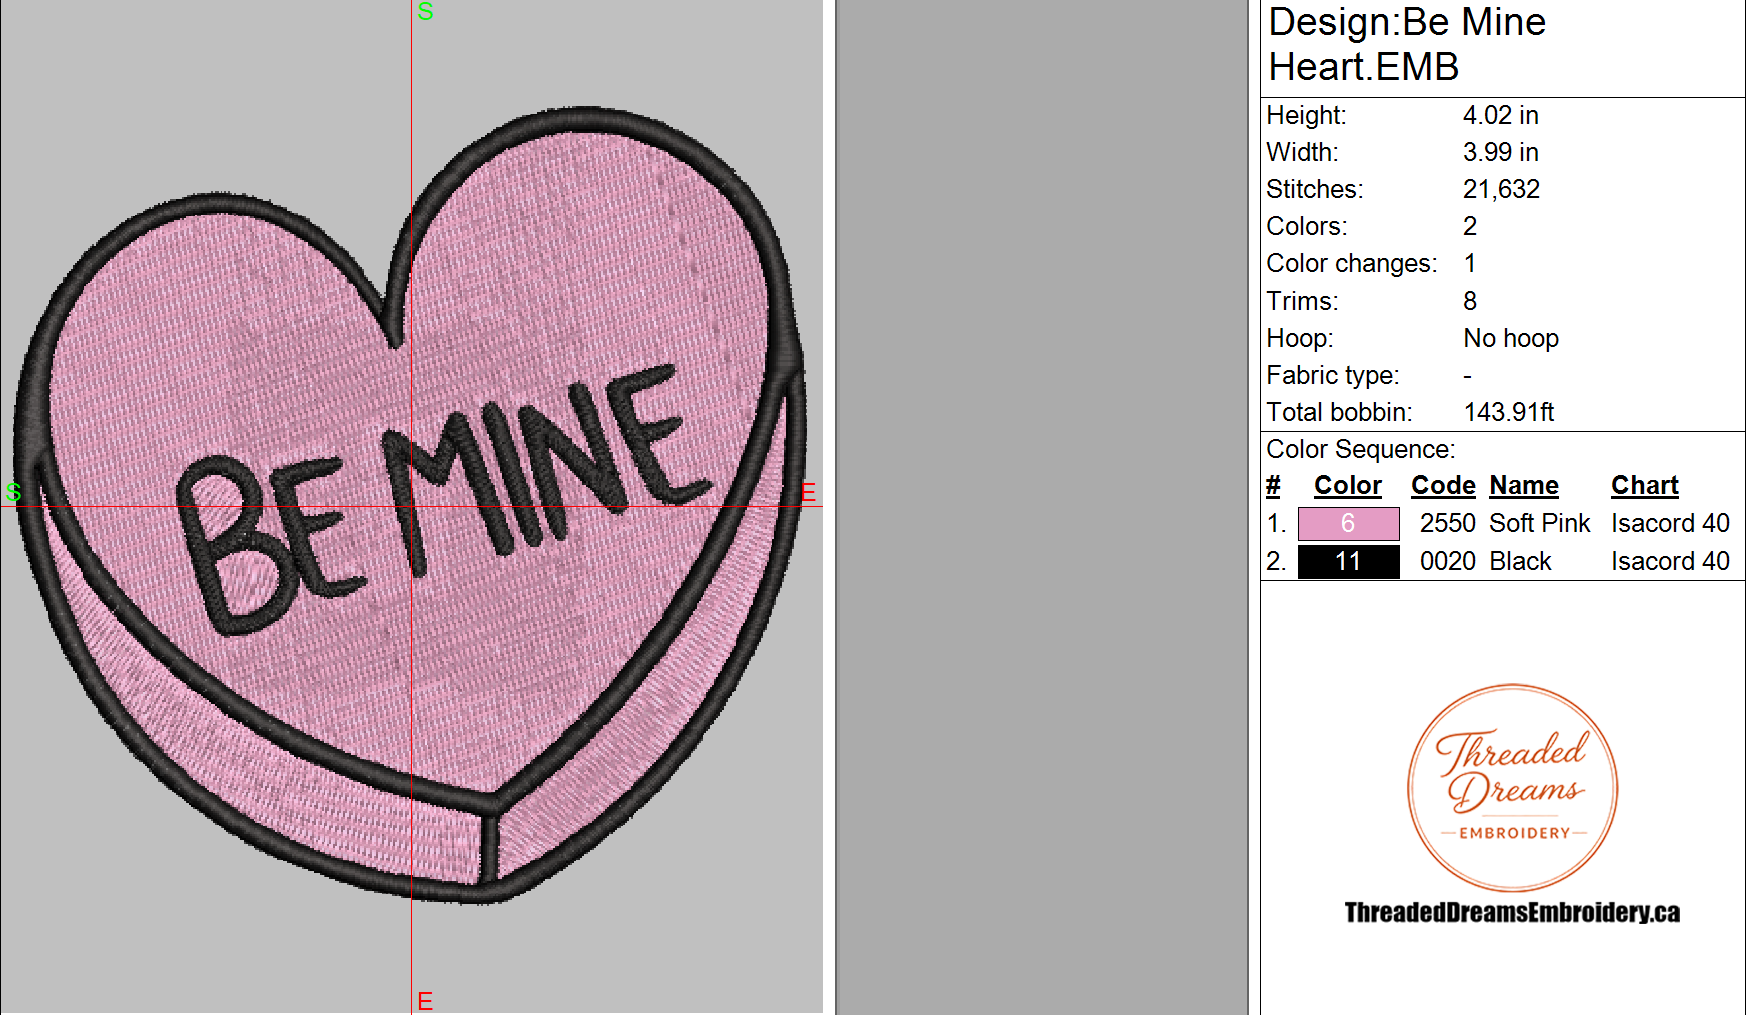The width and height of the screenshot is (1749, 1015).
Task: Click the # column header
Action: 1273,485
